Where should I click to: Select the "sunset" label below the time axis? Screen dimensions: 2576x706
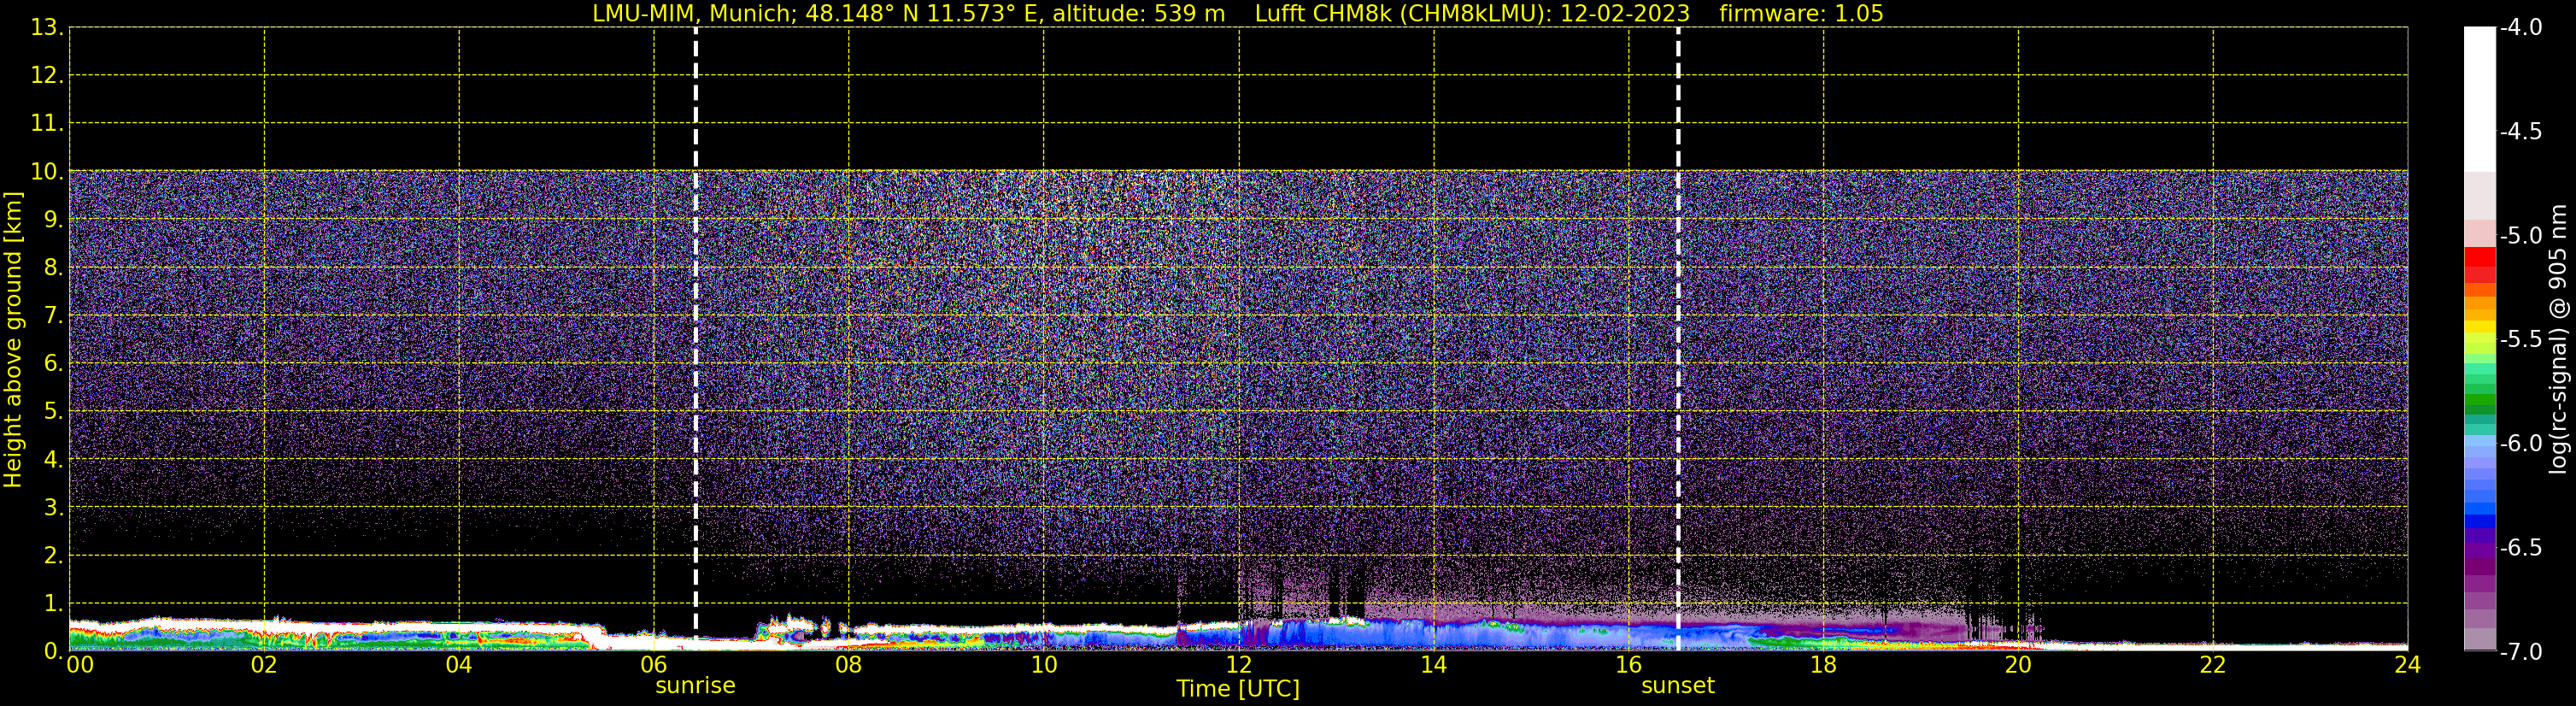point(1678,686)
